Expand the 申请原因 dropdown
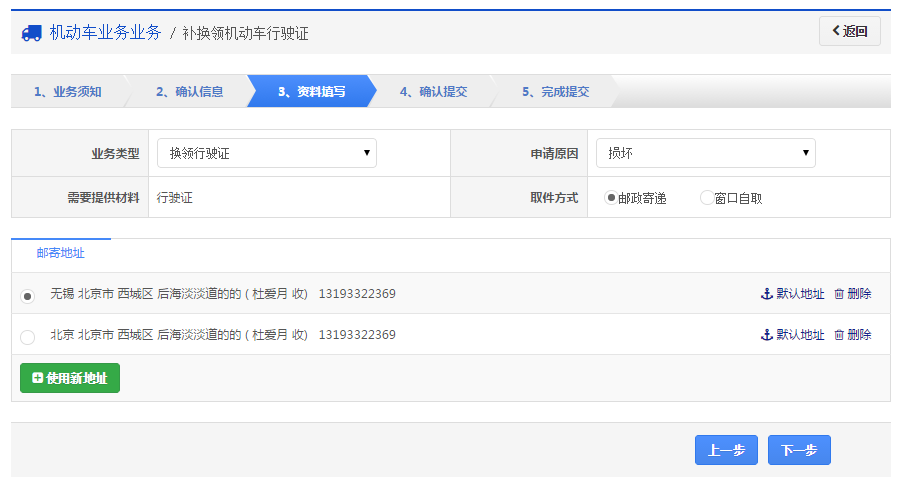Image resolution: width=910 pixels, height=484 pixels. point(705,153)
